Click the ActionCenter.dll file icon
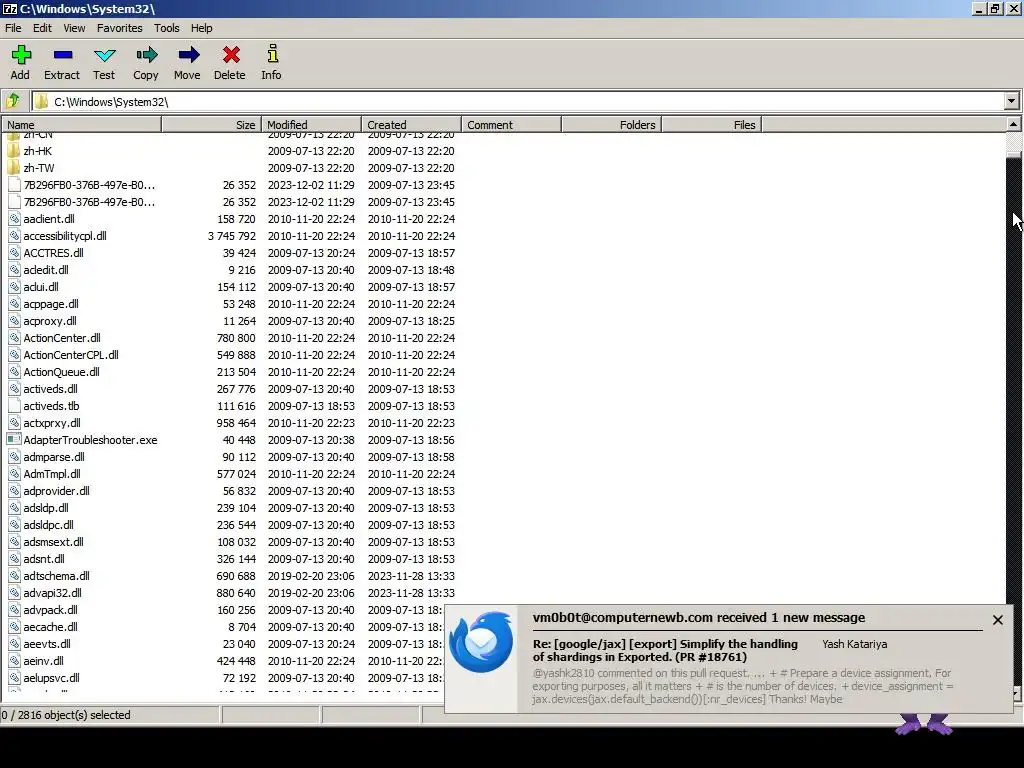1024x768 pixels. click(x=14, y=338)
